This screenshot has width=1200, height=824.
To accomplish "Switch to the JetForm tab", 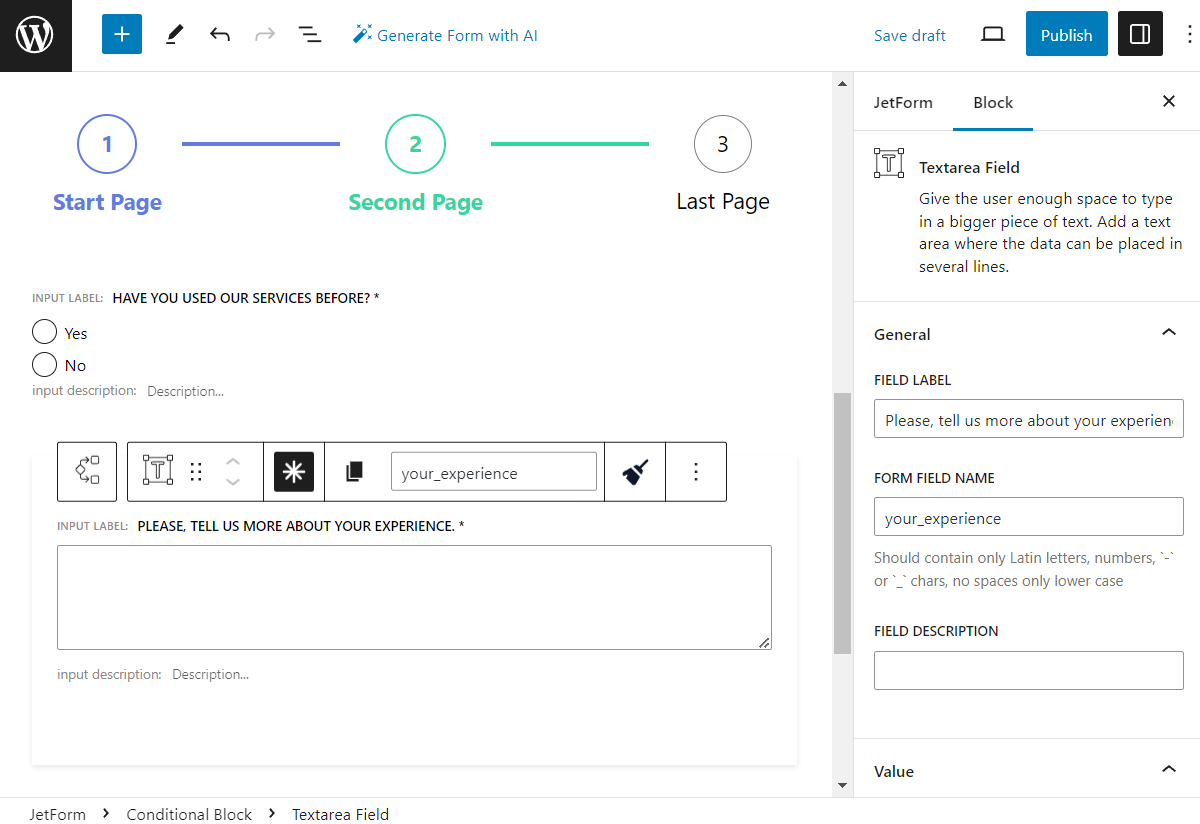I will point(904,102).
